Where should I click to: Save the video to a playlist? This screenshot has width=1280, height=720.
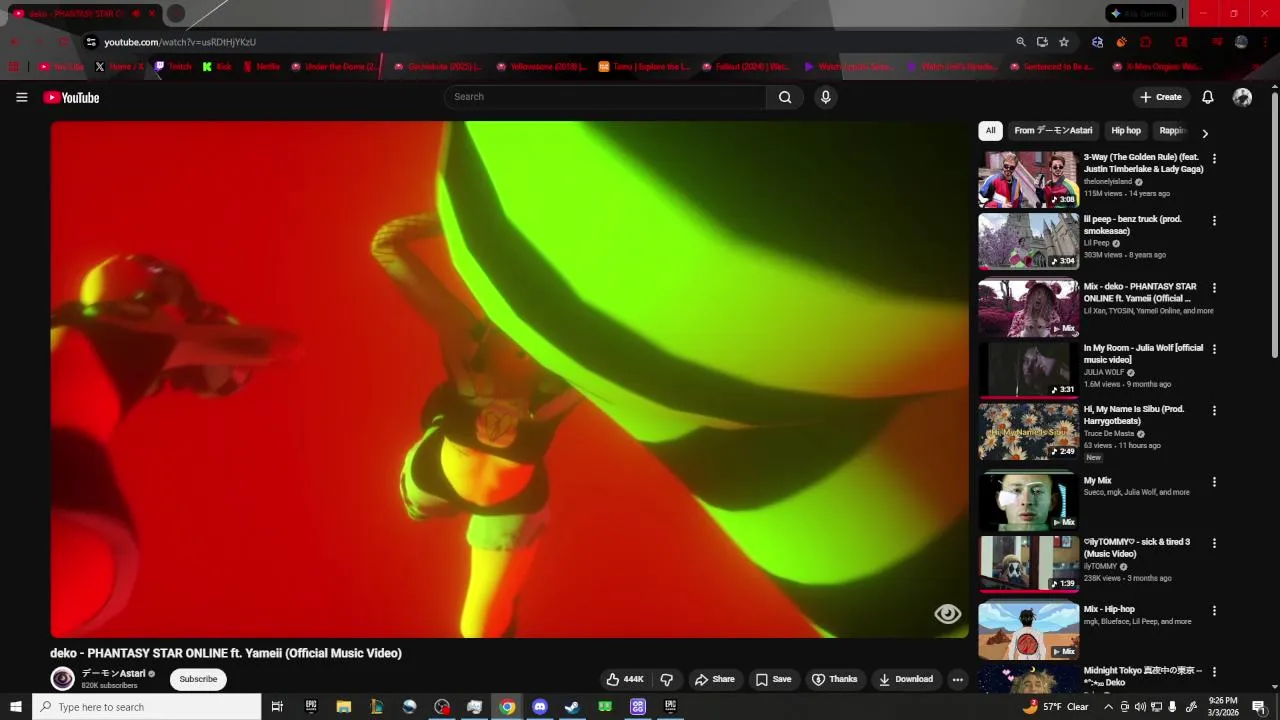coord(773,679)
